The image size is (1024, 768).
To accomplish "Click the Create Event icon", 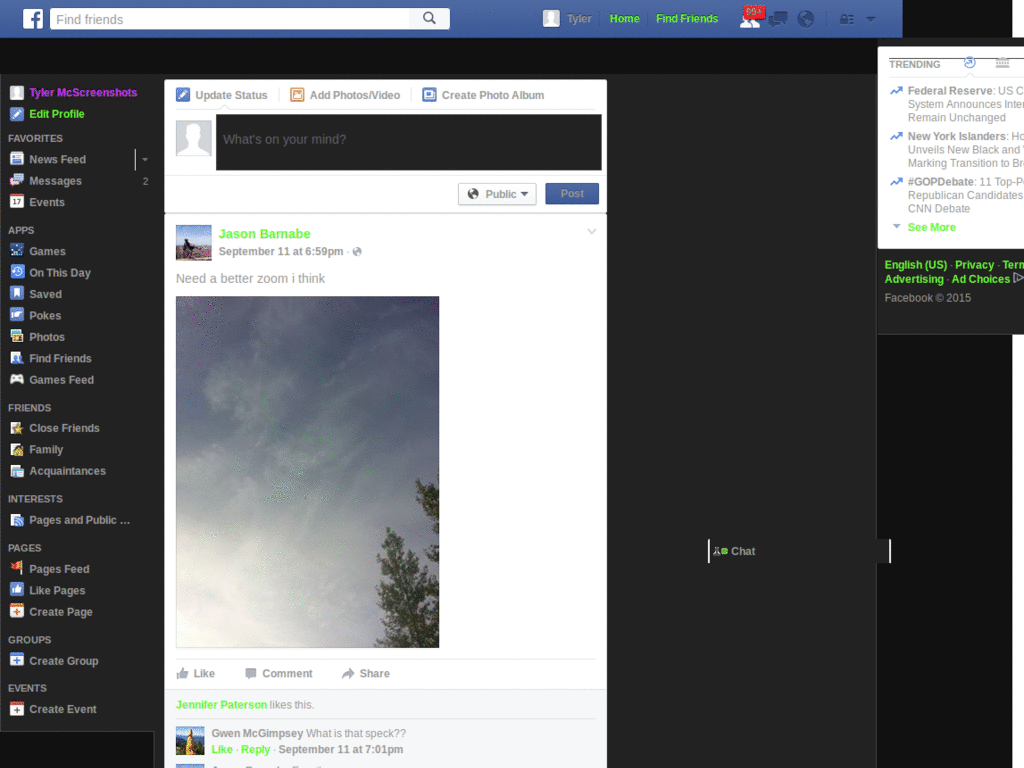I will tap(17, 709).
